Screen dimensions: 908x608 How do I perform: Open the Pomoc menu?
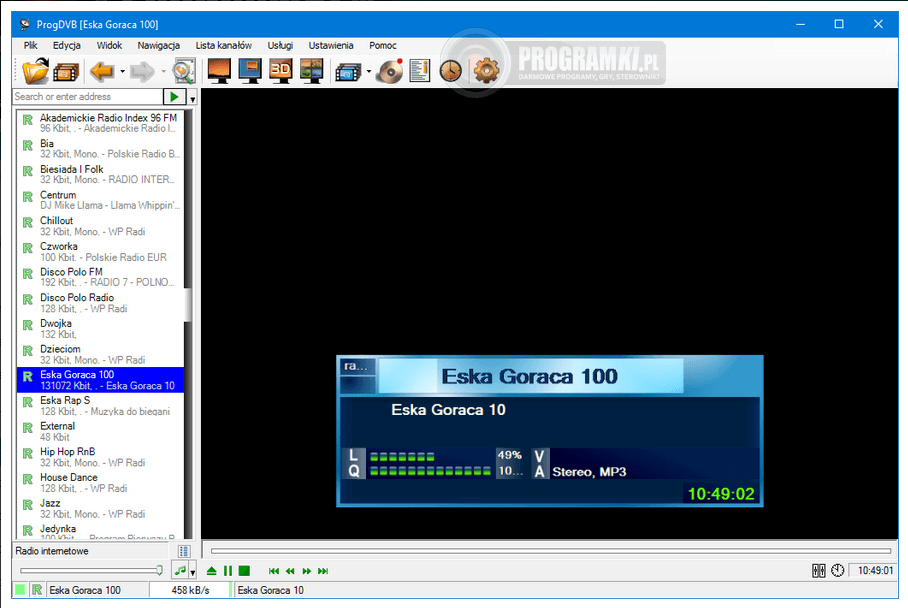point(383,45)
